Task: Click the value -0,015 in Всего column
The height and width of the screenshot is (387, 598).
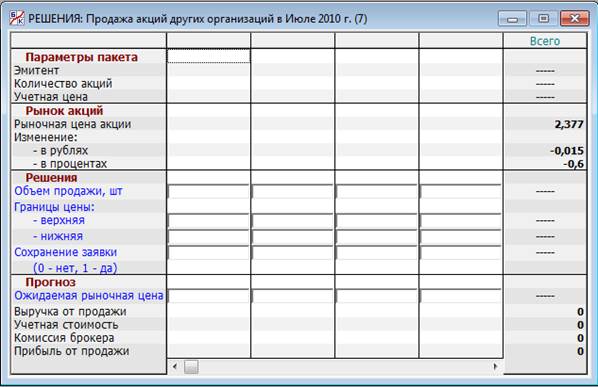Action: tap(566, 151)
